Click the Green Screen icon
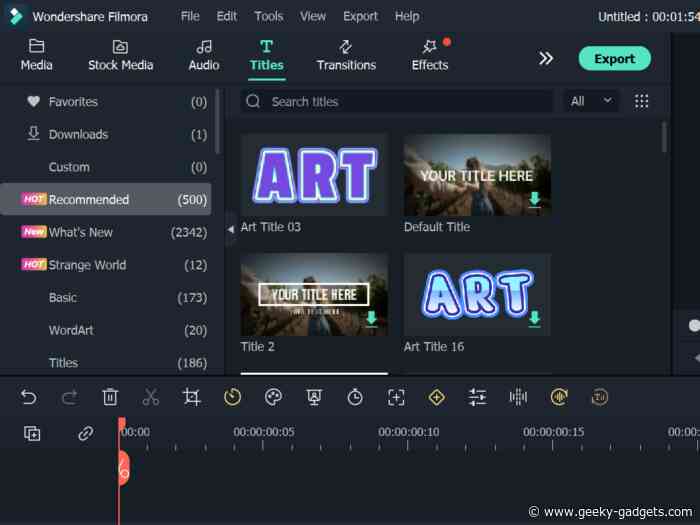The image size is (700, 525). pyautogui.click(x=314, y=396)
